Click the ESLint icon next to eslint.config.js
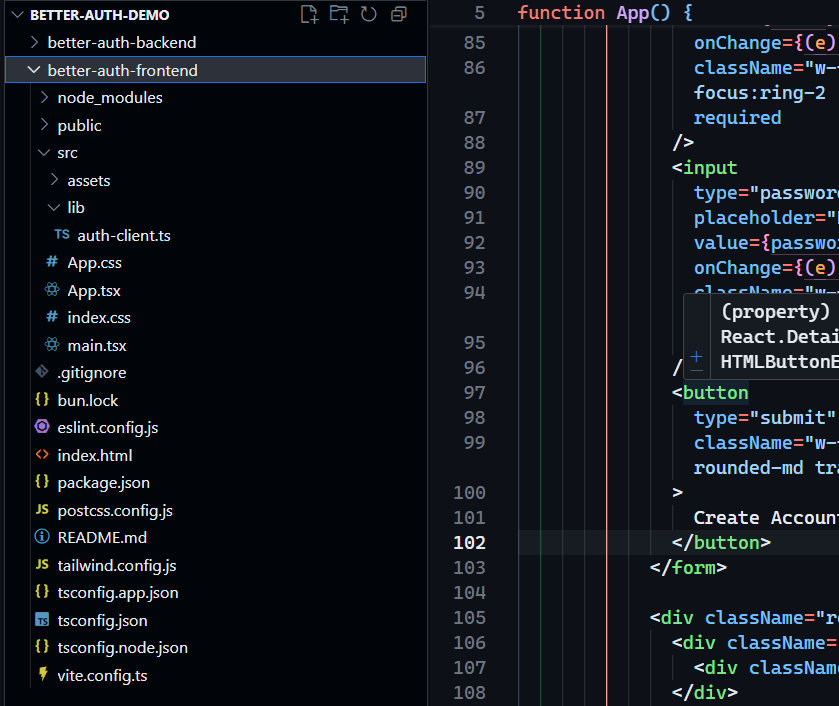 coord(41,427)
